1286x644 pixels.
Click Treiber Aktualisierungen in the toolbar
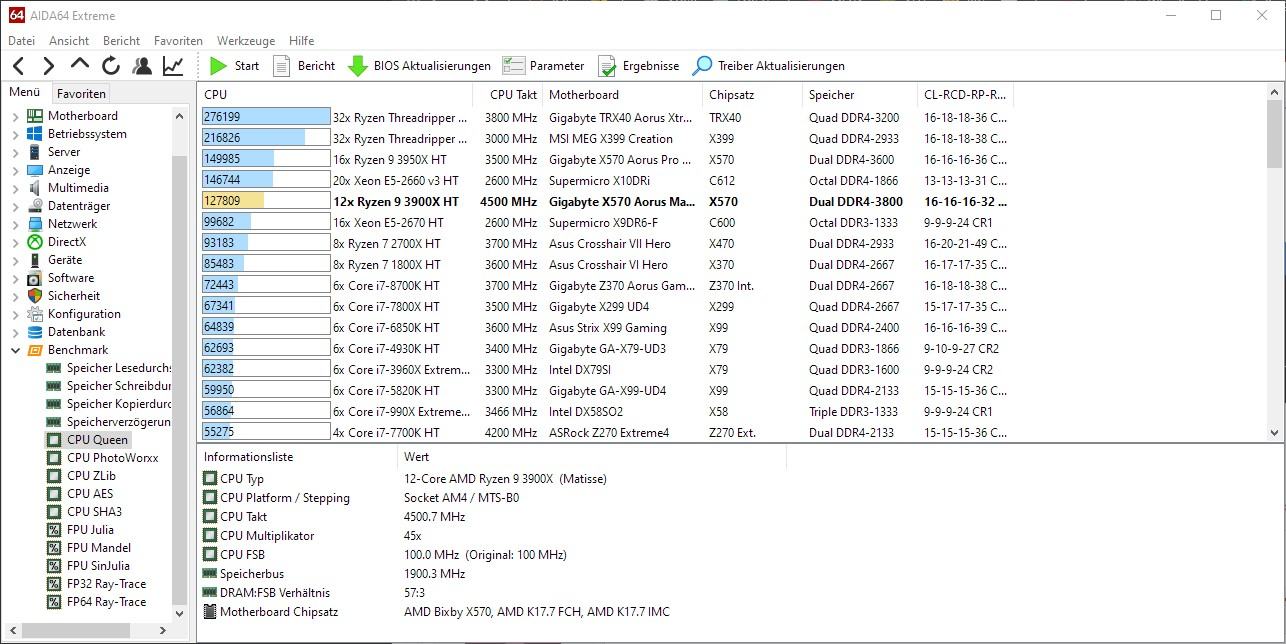769,66
